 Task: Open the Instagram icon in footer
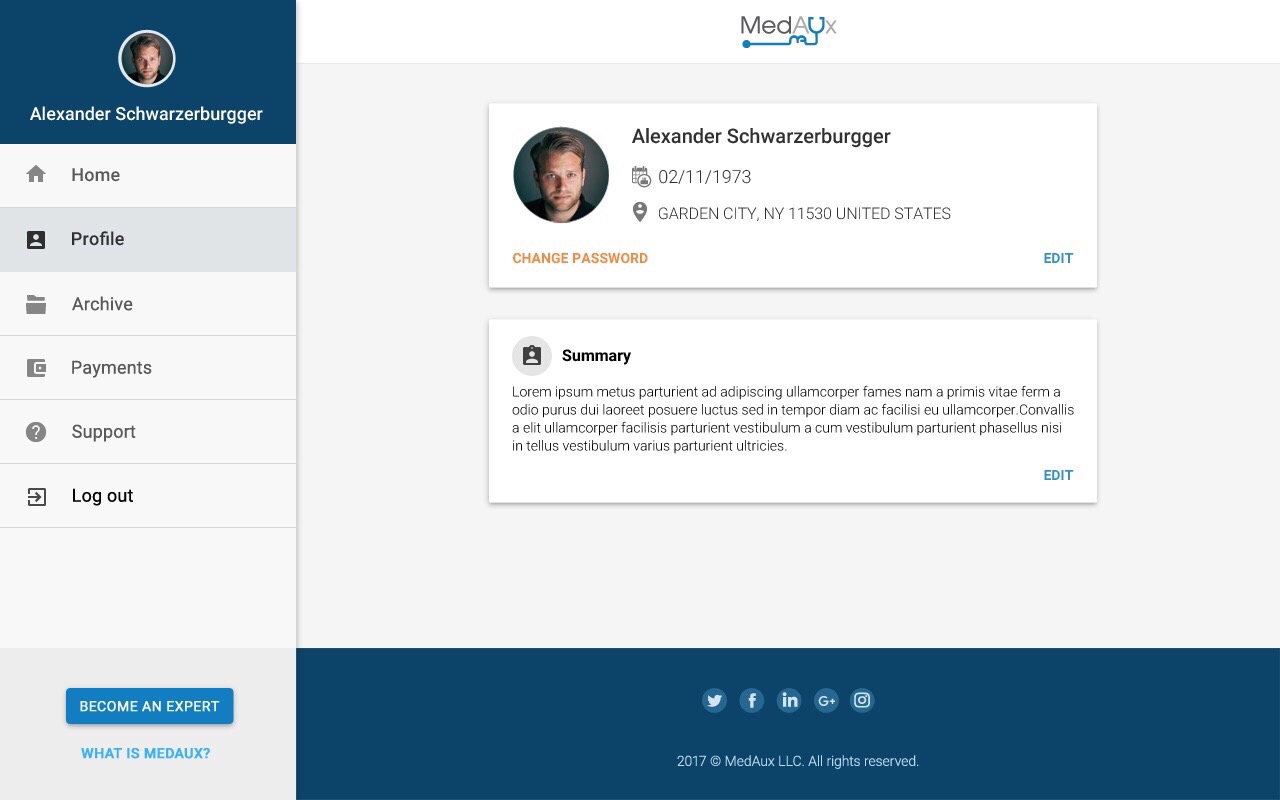[862, 701]
